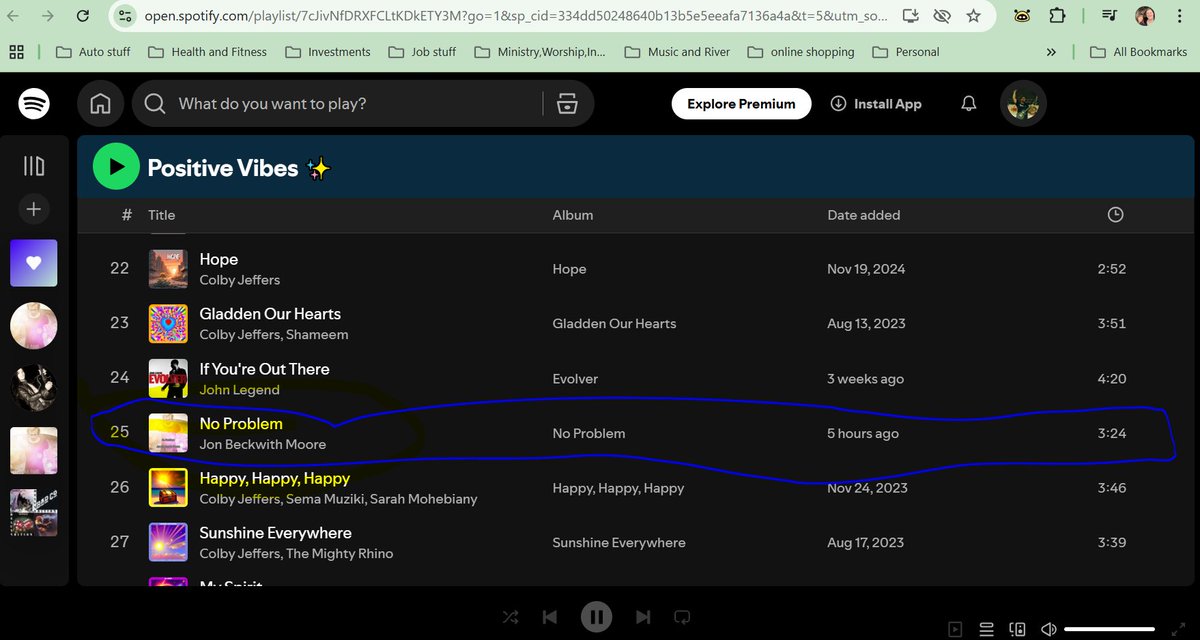
Task: Skip to next track
Action: pyautogui.click(x=643, y=617)
